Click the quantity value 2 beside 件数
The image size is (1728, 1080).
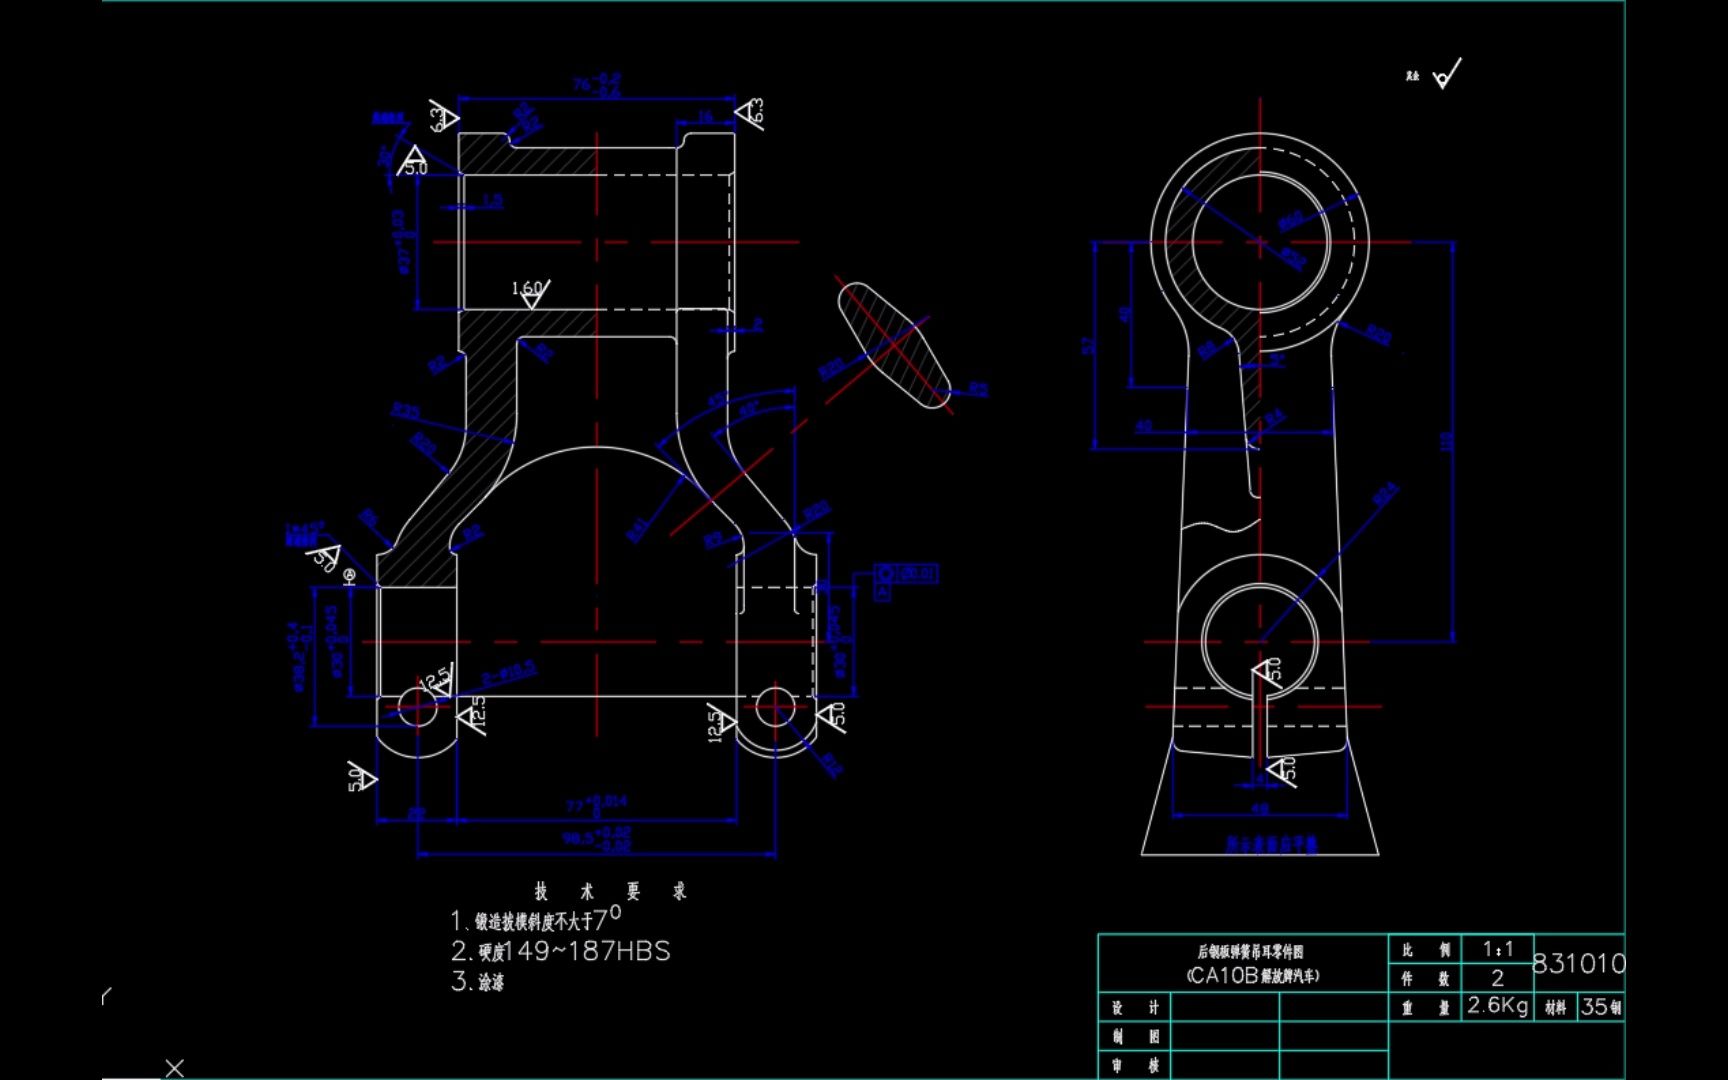pyautogui.click(x=1497, y=978)
